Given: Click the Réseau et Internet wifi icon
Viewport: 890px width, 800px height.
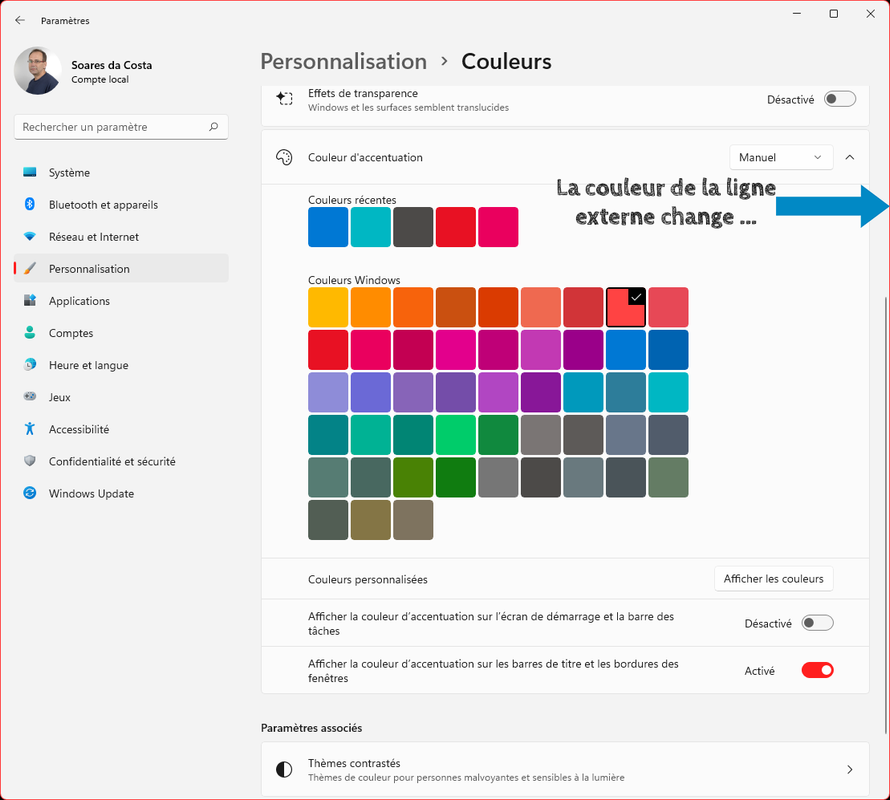Looking at the screenshot, I should point(30,236).
